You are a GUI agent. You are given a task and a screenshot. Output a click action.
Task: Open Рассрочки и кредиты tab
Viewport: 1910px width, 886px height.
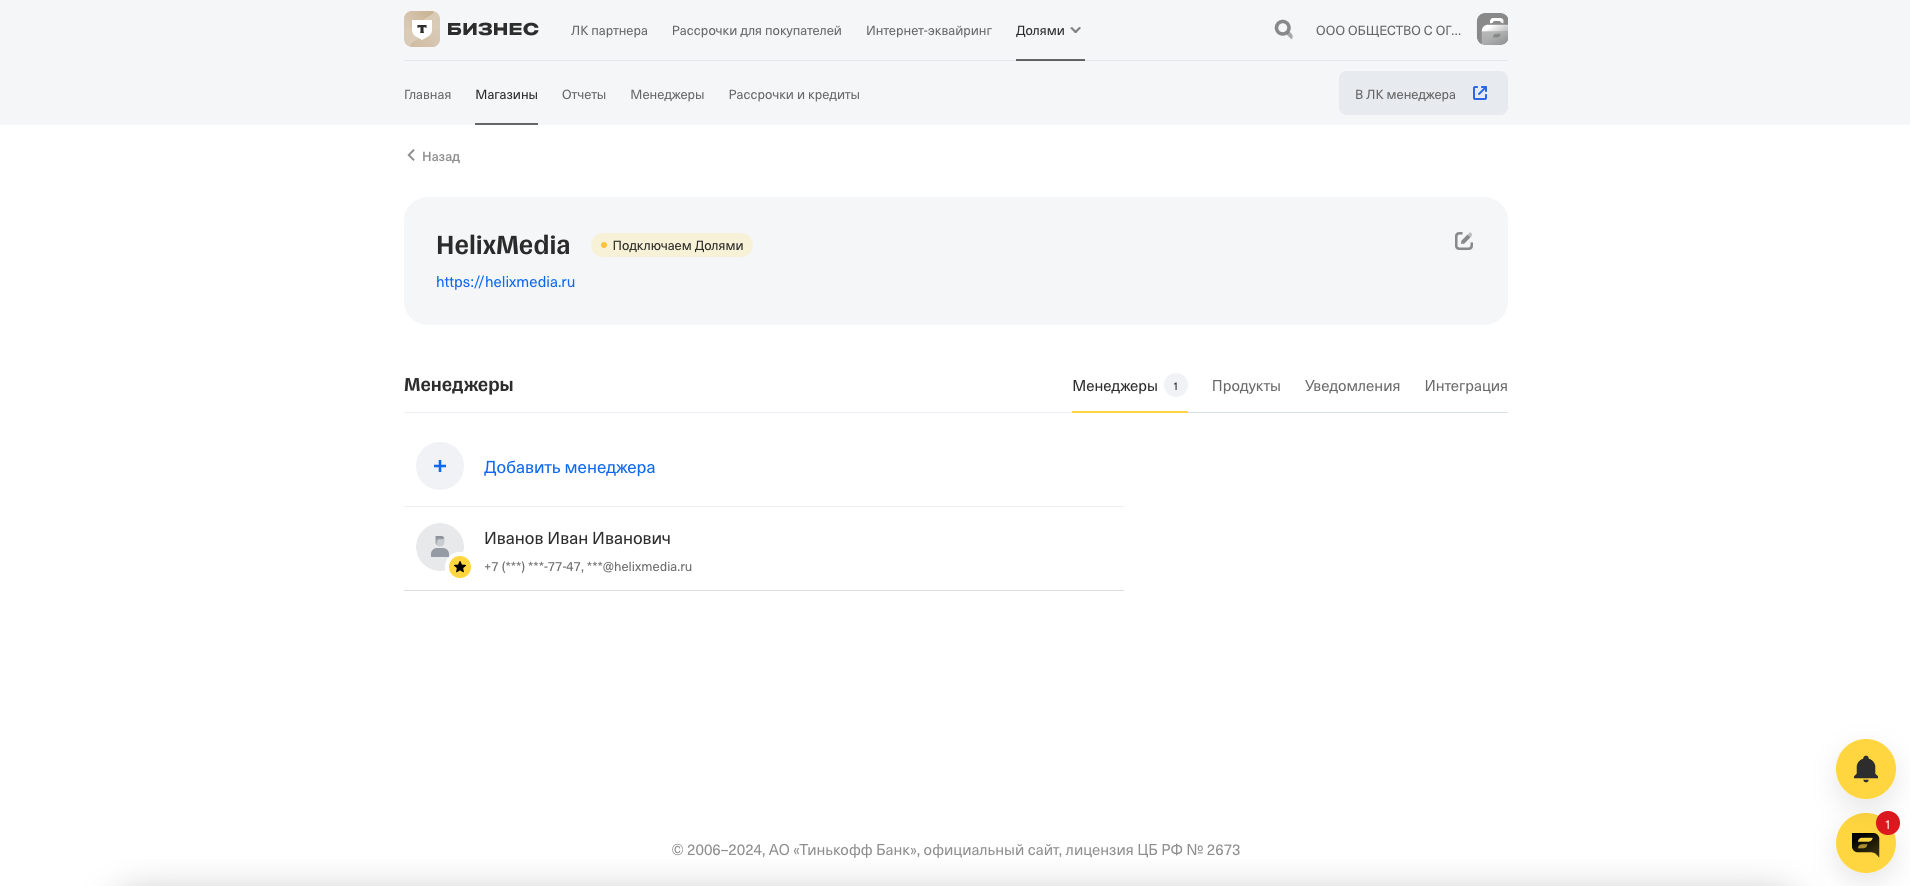tap(794, 94)
